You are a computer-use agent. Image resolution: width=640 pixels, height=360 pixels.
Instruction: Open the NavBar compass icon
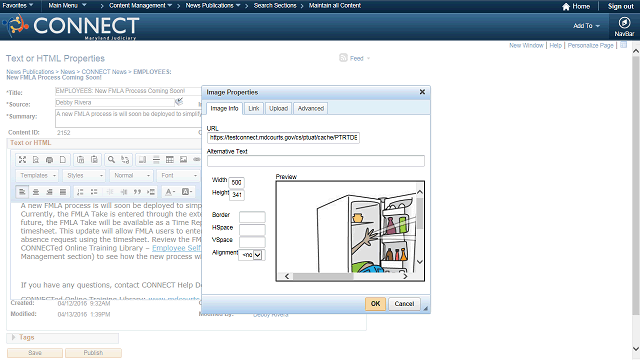tap(624, 23)
